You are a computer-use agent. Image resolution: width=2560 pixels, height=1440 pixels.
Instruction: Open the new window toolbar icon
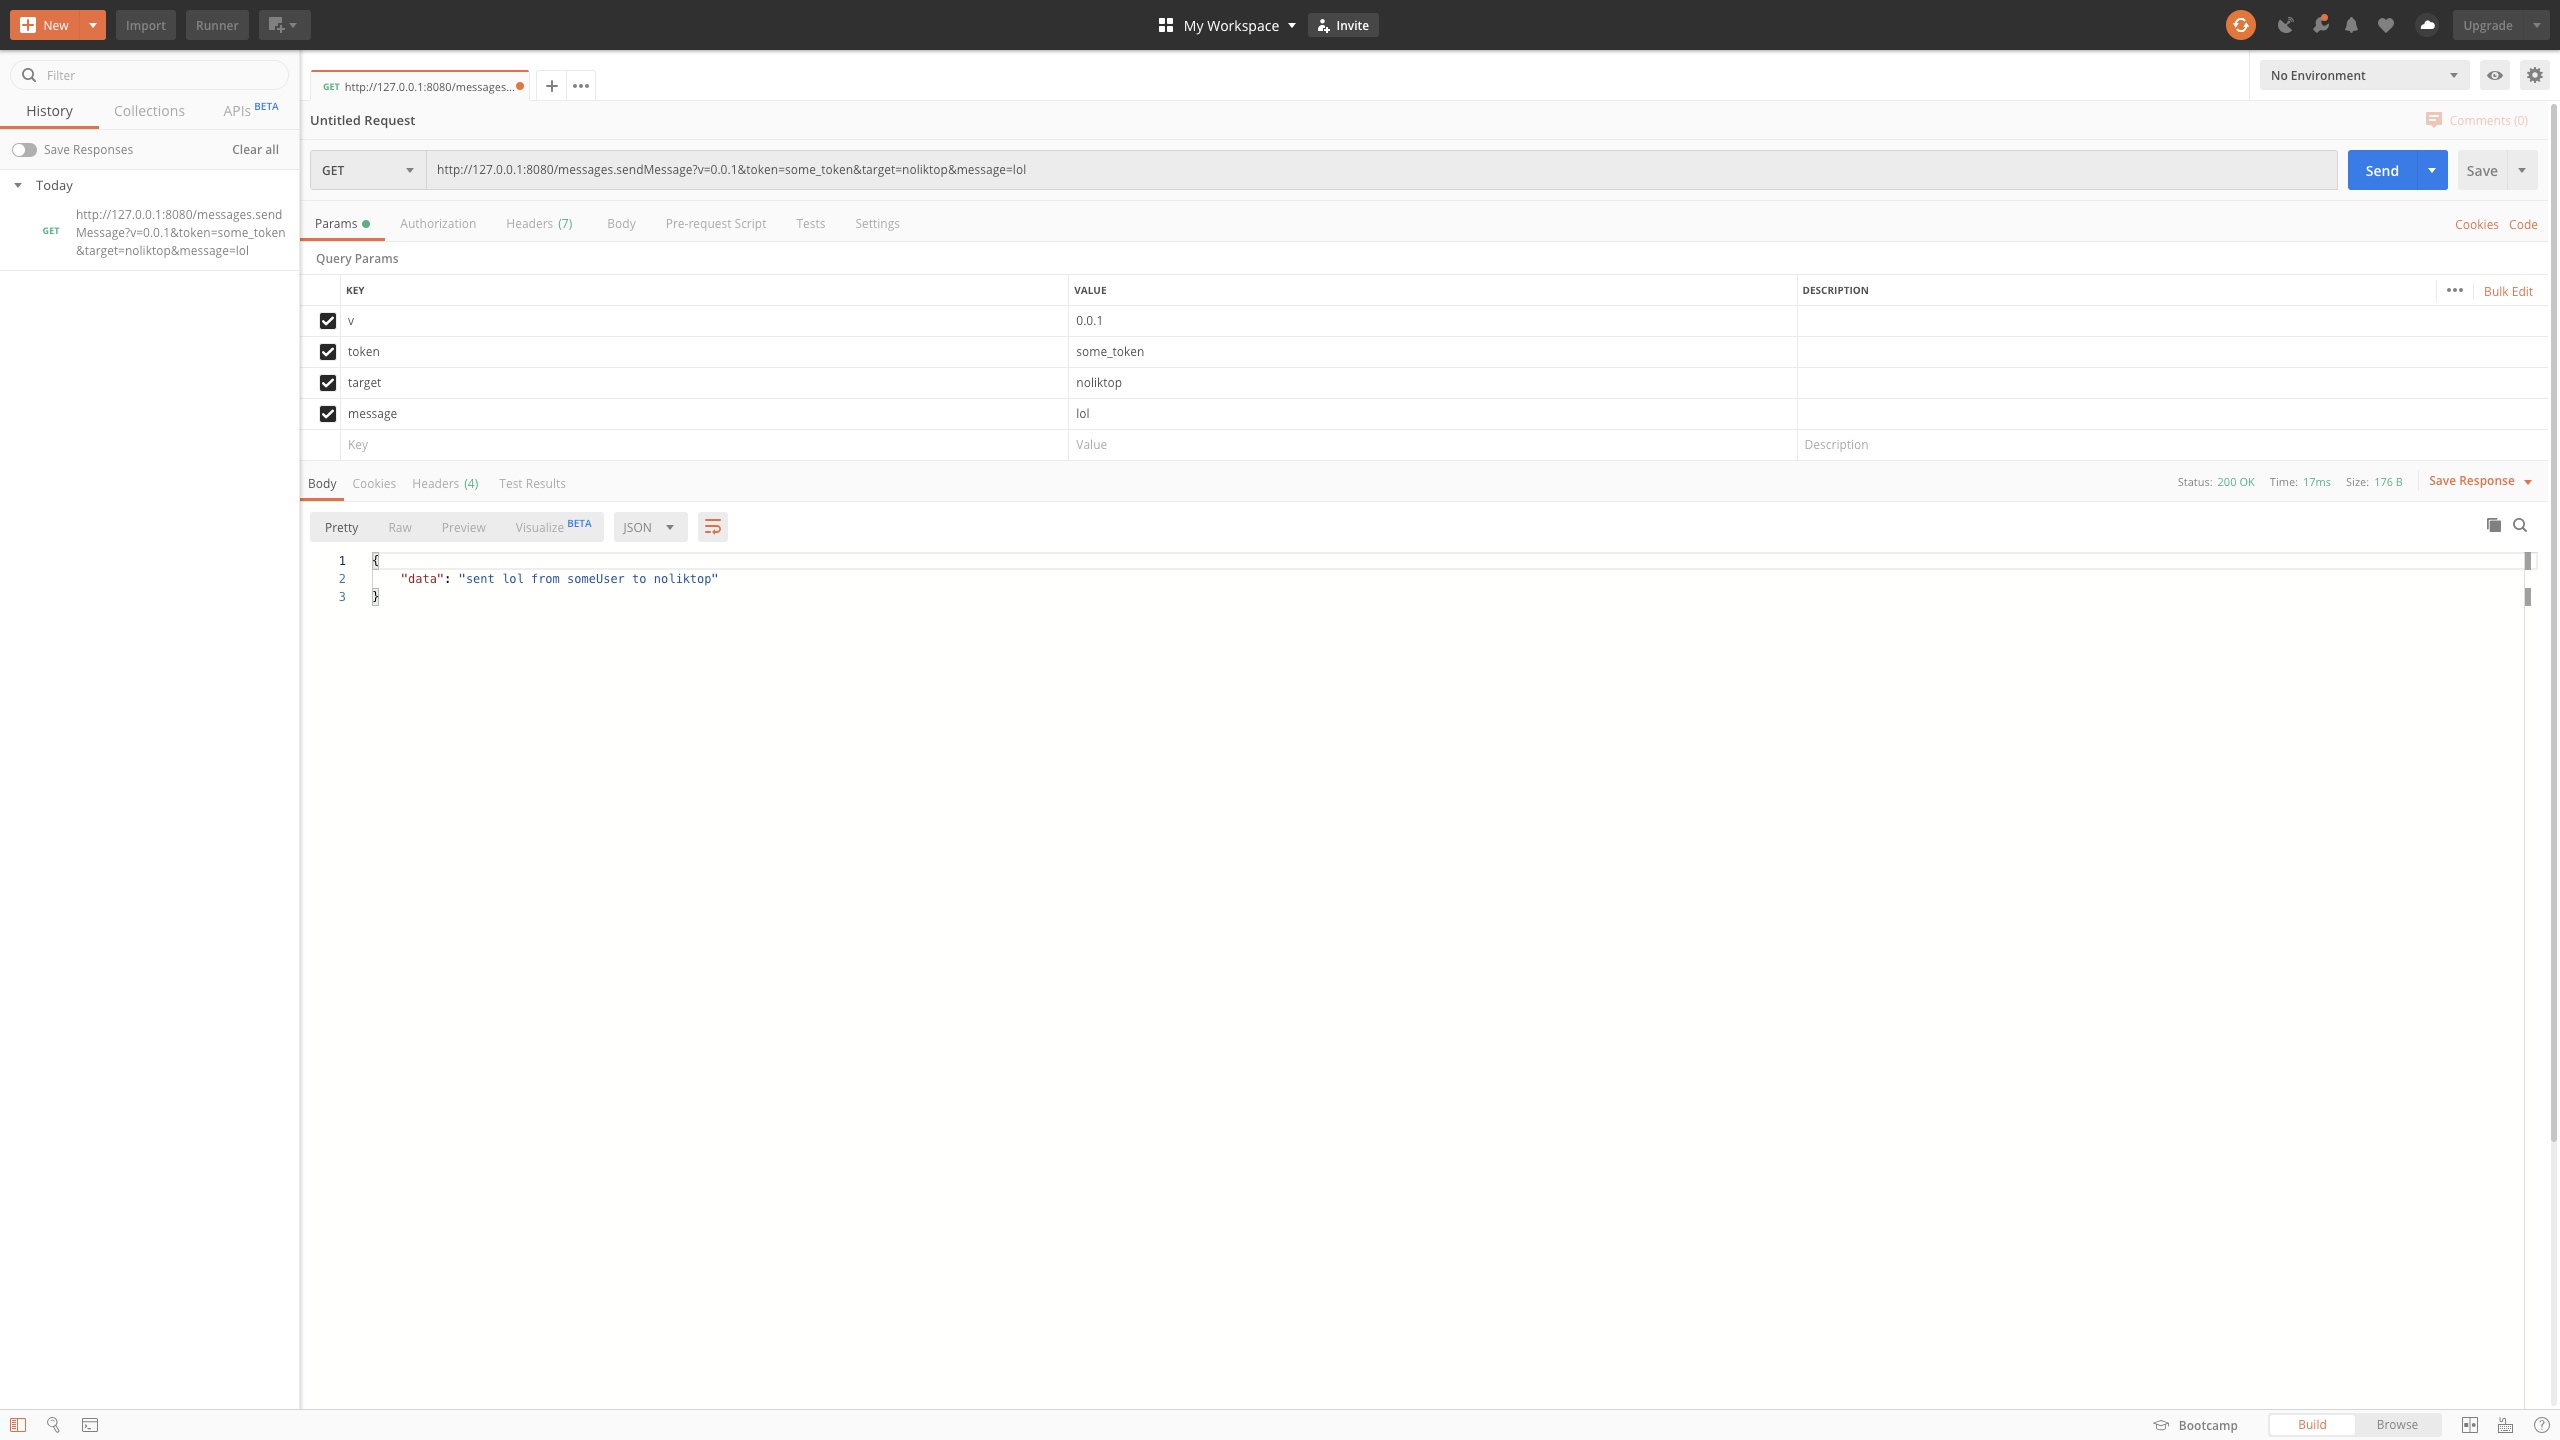tap(284, 25)
